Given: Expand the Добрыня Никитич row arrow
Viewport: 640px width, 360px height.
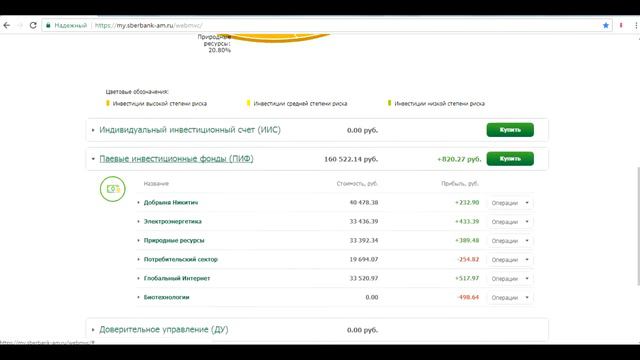Looking at the screenshot, I should point(138,202).
